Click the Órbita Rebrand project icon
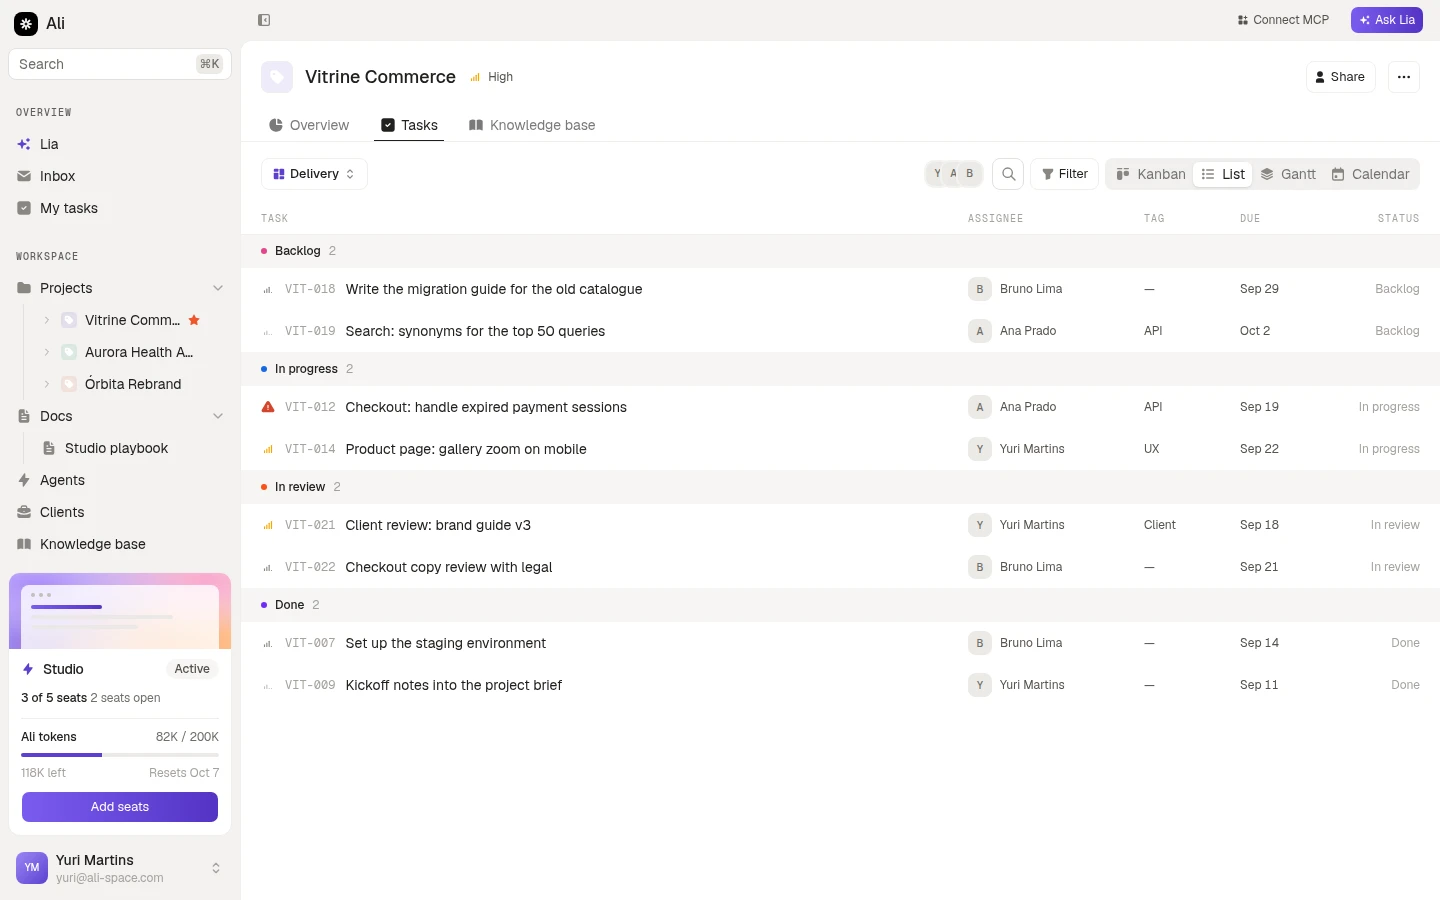 69,384
